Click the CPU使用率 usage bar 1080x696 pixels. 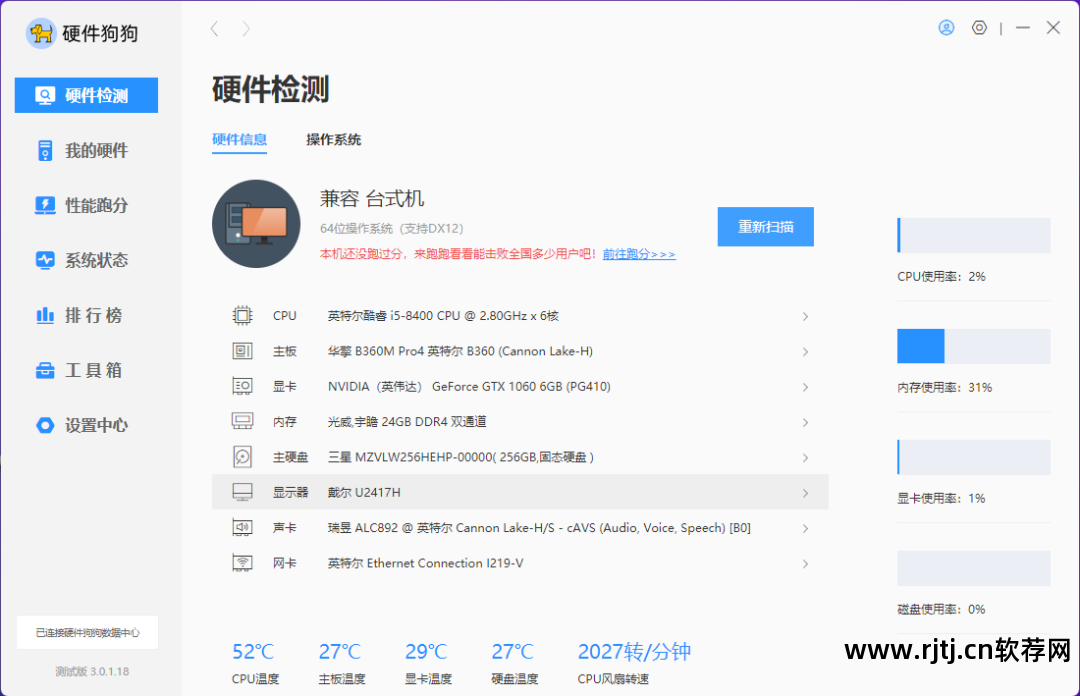coord(973,235)
